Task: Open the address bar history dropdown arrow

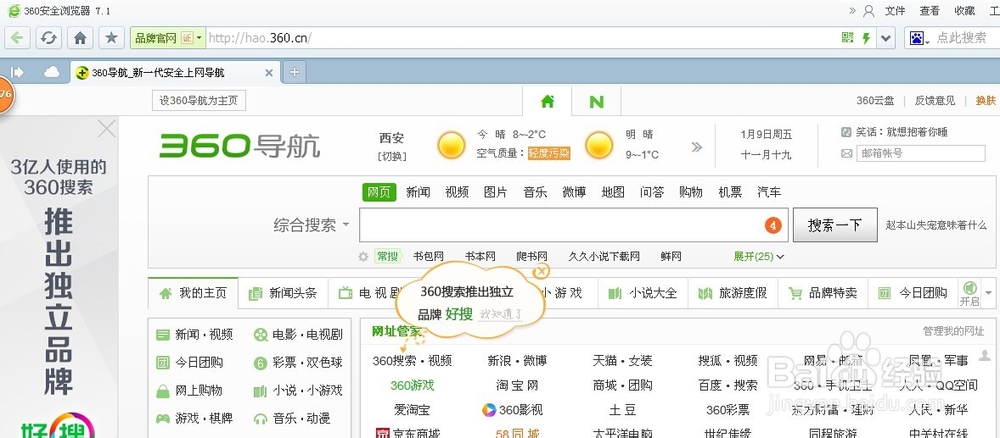Action: pos(886,38)
